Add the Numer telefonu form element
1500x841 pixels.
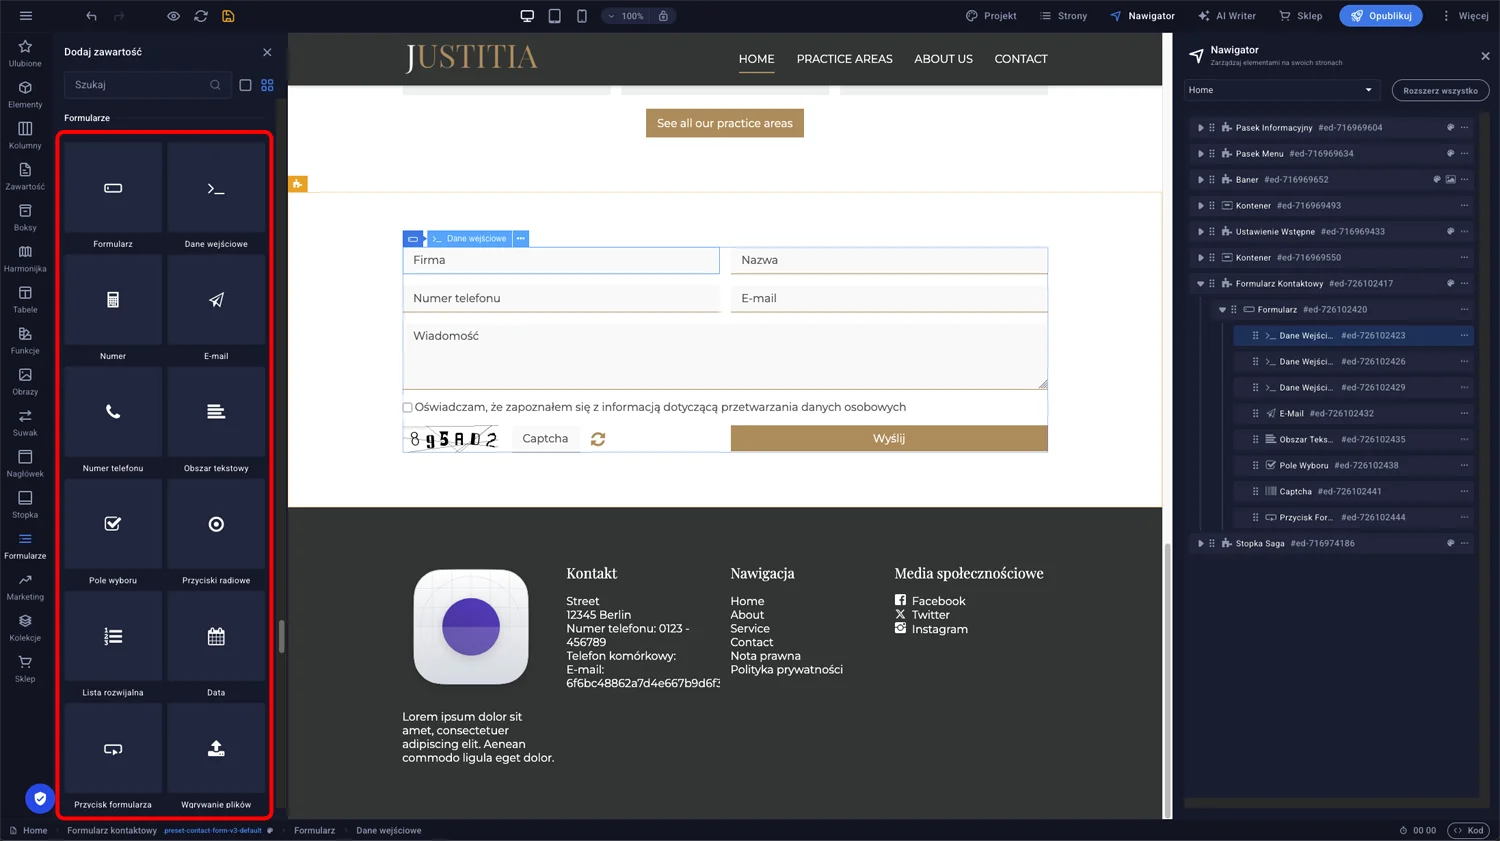coord(113,421)
